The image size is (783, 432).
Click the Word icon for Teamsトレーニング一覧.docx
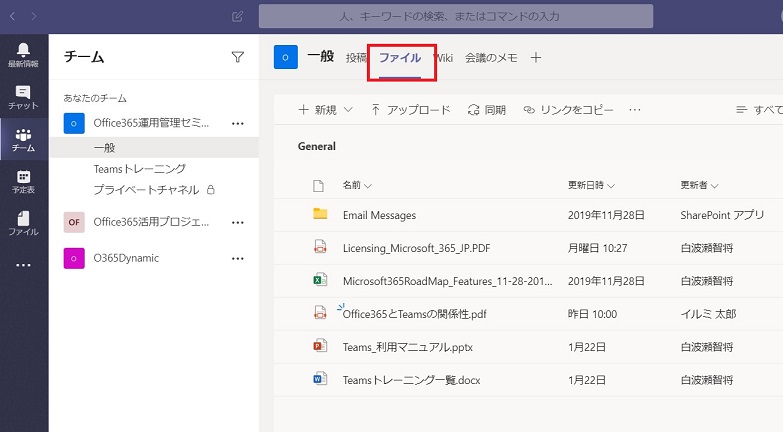[x=320, y=379]
